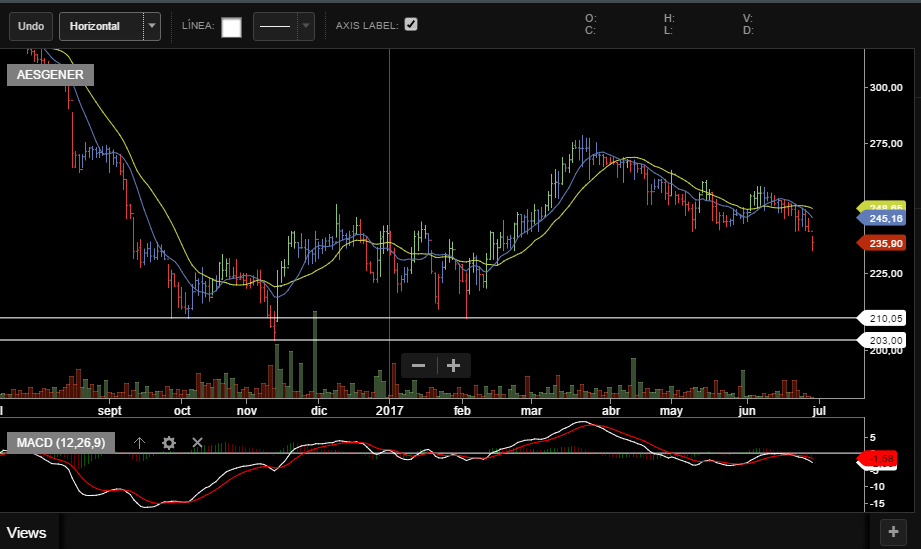Image resolution: width=921 pixels, height=549 pixels.
Task: Expand the line style dropdown arrow
Action: click(306, 26)
